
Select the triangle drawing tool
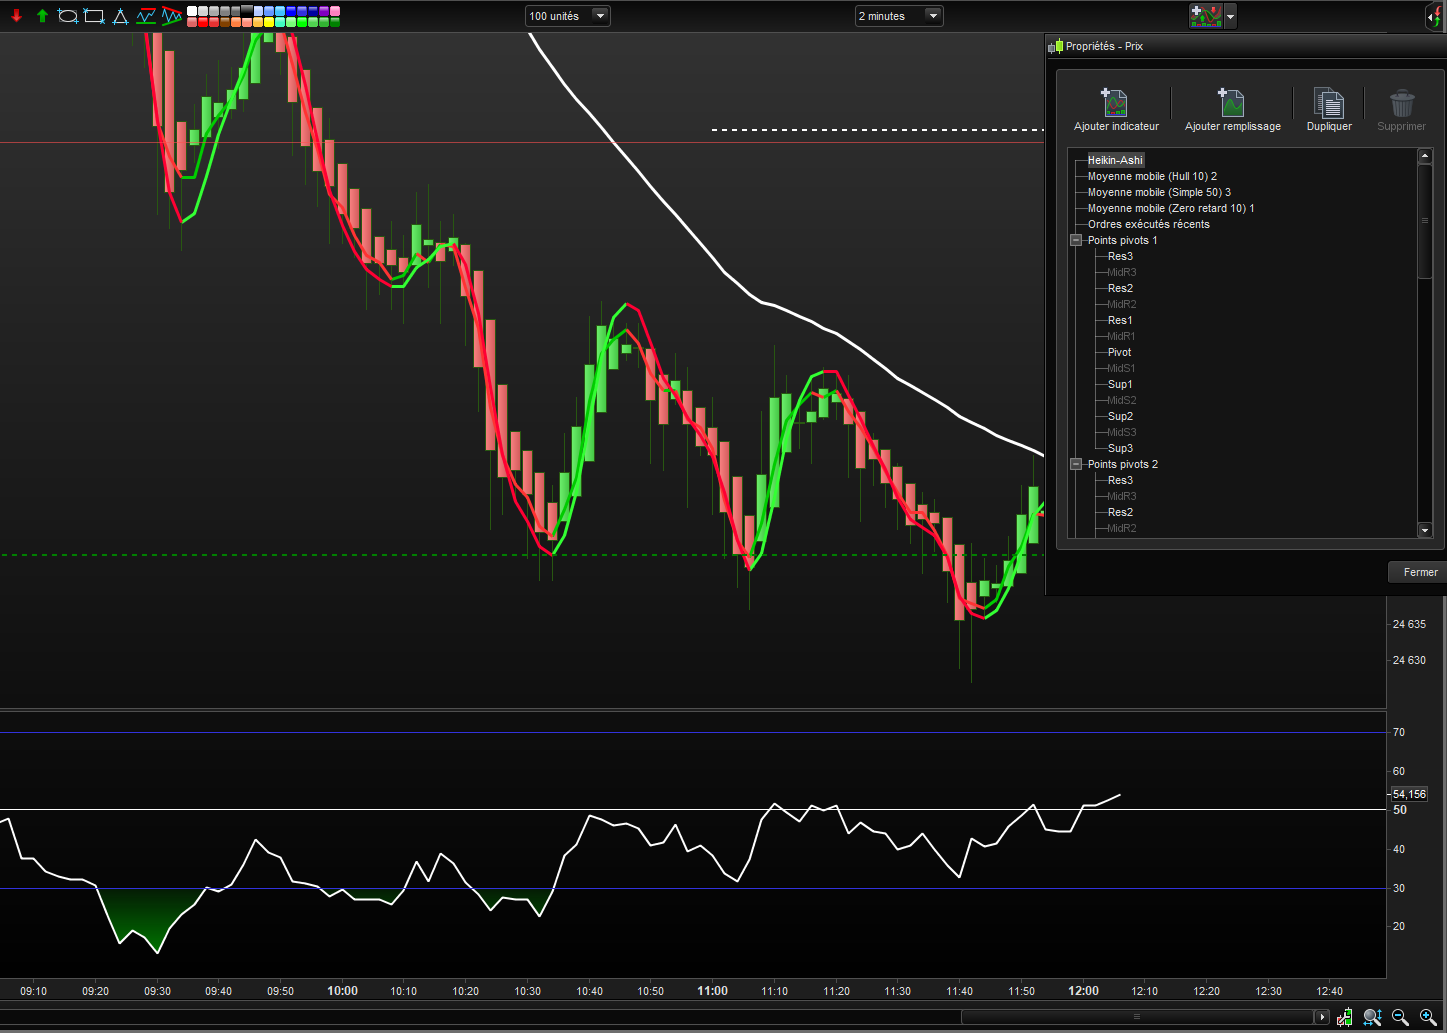[120, 16]
